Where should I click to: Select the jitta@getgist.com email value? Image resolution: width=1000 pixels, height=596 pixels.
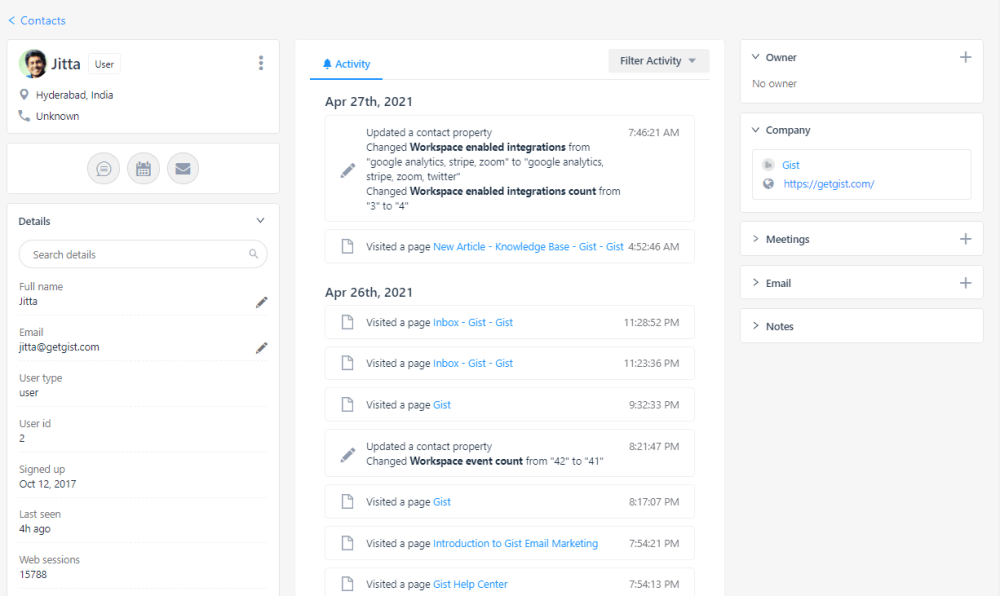pos(59,347)
